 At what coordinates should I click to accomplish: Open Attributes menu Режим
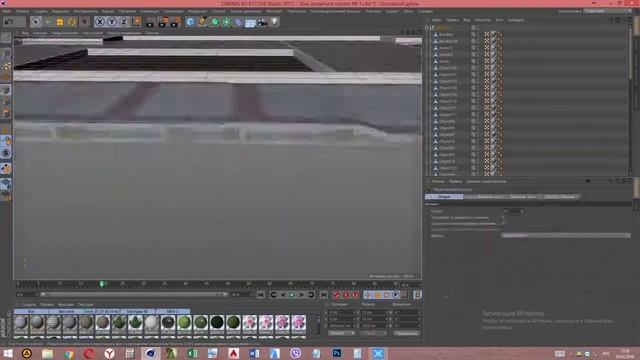point(438,181)
